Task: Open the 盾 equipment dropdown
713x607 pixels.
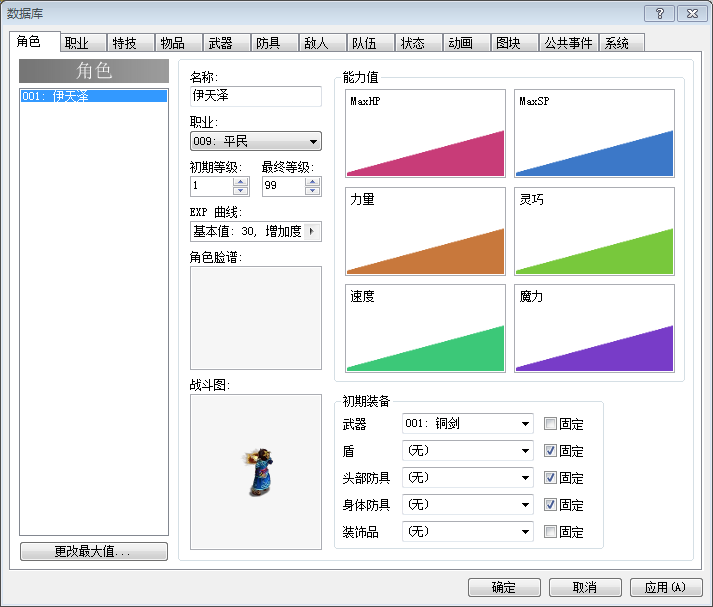Action: click(467, 451)
